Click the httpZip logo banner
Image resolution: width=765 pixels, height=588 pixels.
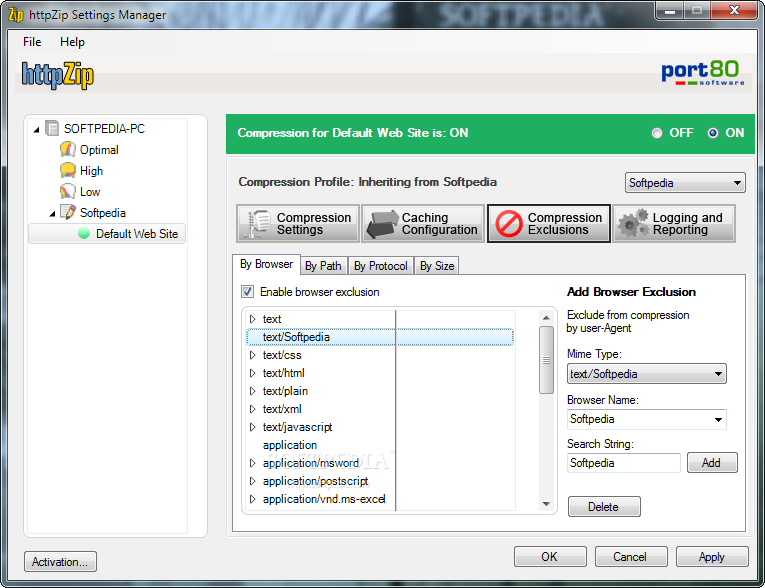click(58, 75)
